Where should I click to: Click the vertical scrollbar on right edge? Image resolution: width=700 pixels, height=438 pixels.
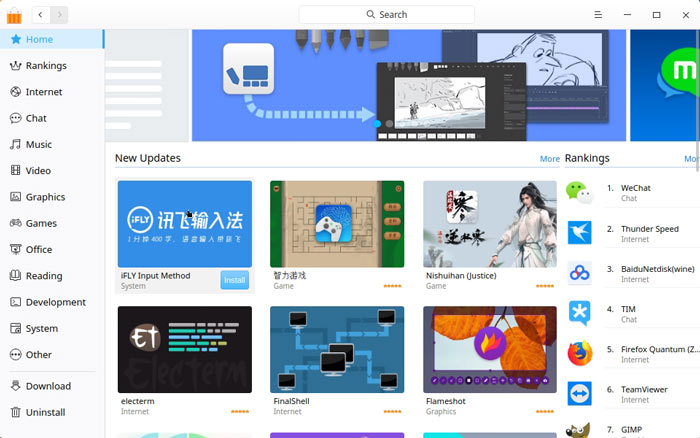[x=698, y=100]
